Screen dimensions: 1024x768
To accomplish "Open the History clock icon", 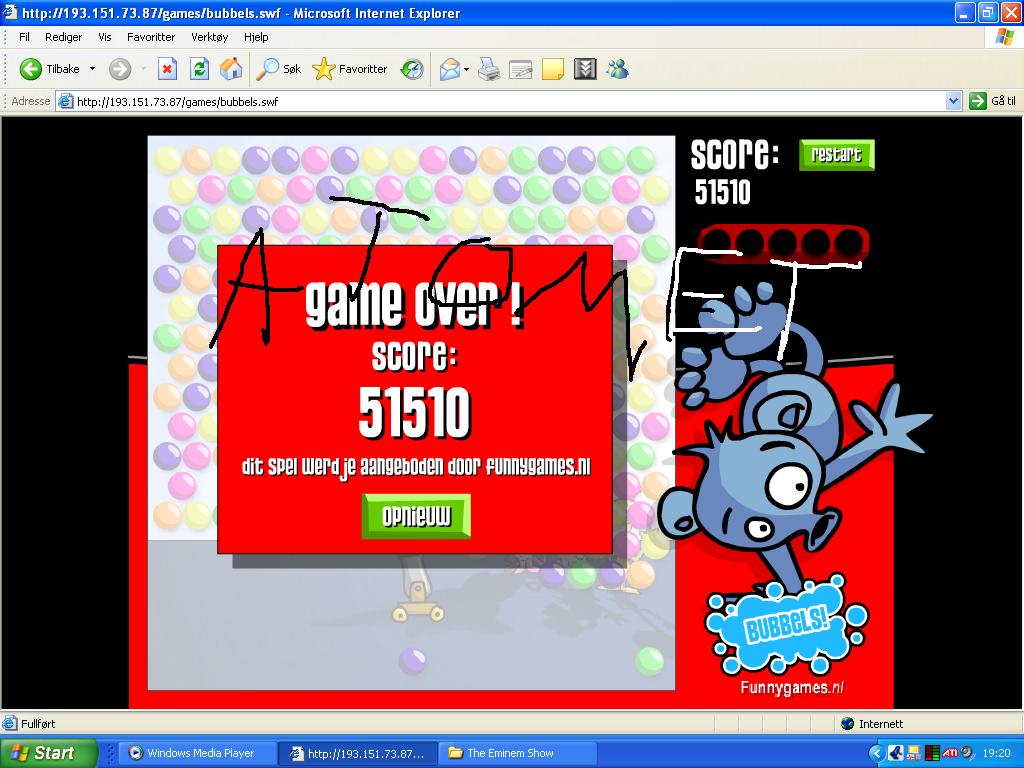I will click(x=412, y=69).
